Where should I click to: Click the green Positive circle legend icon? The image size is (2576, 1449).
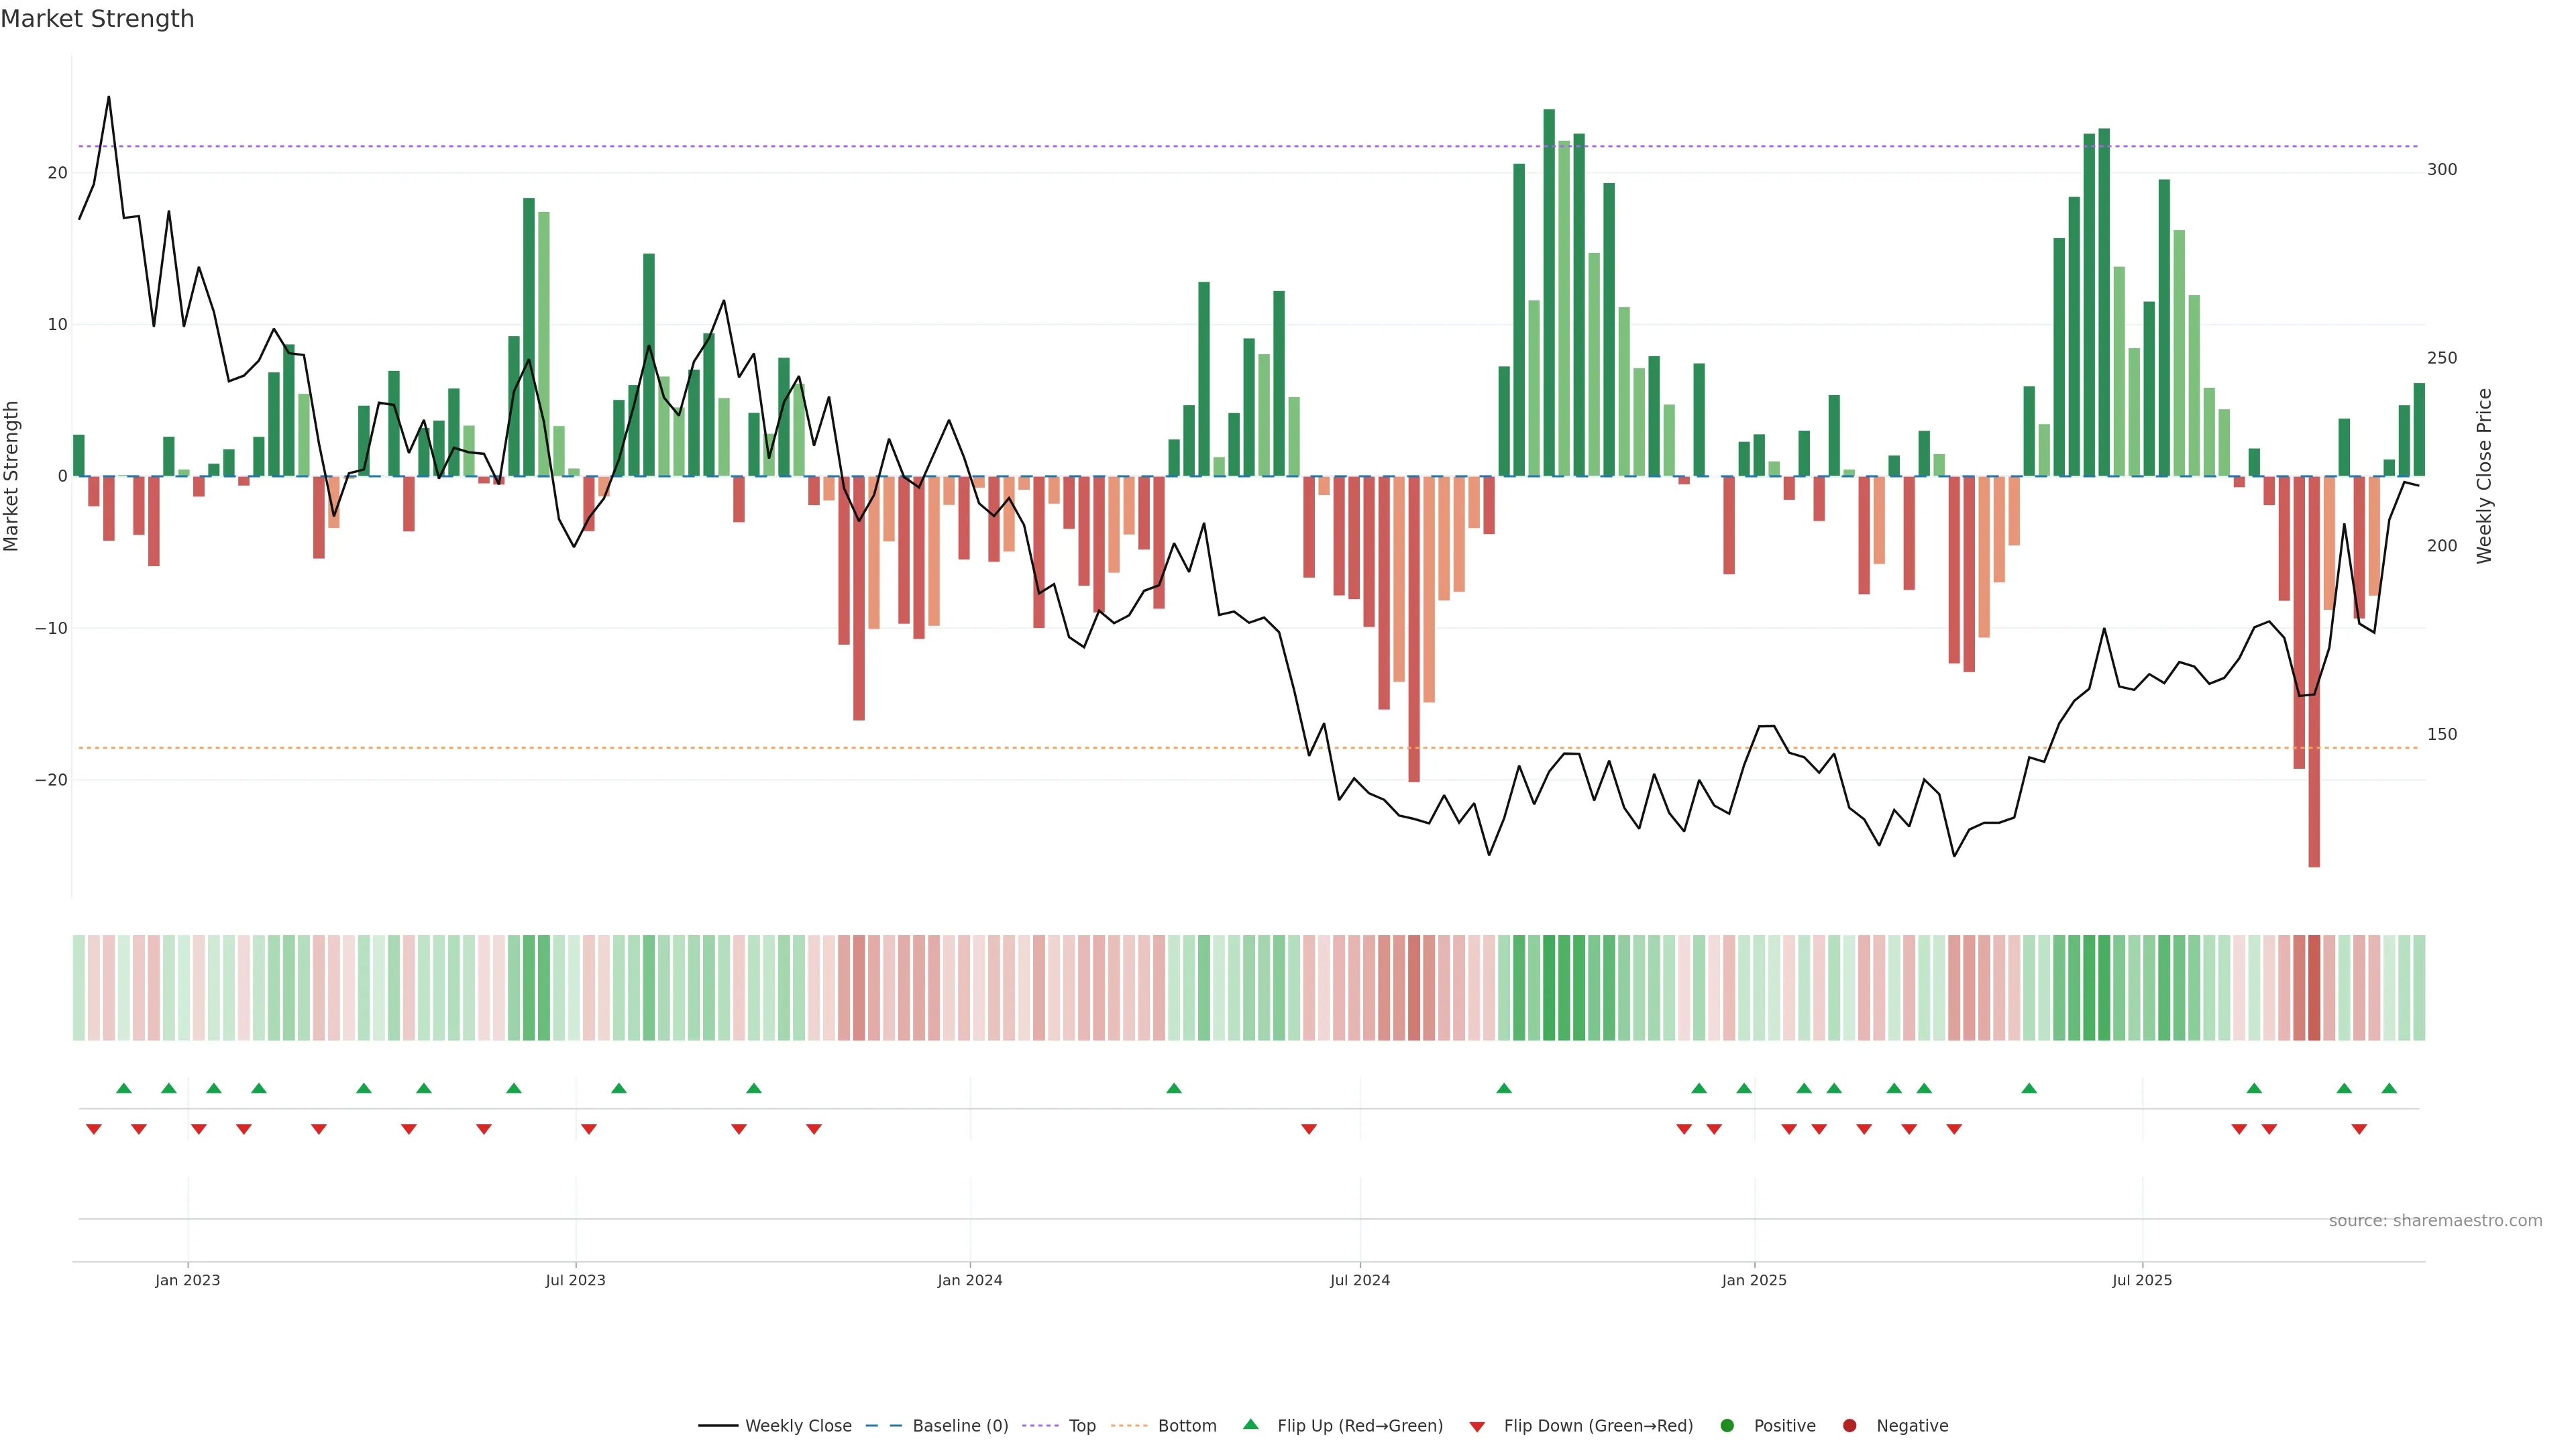click(1727, 1425)
